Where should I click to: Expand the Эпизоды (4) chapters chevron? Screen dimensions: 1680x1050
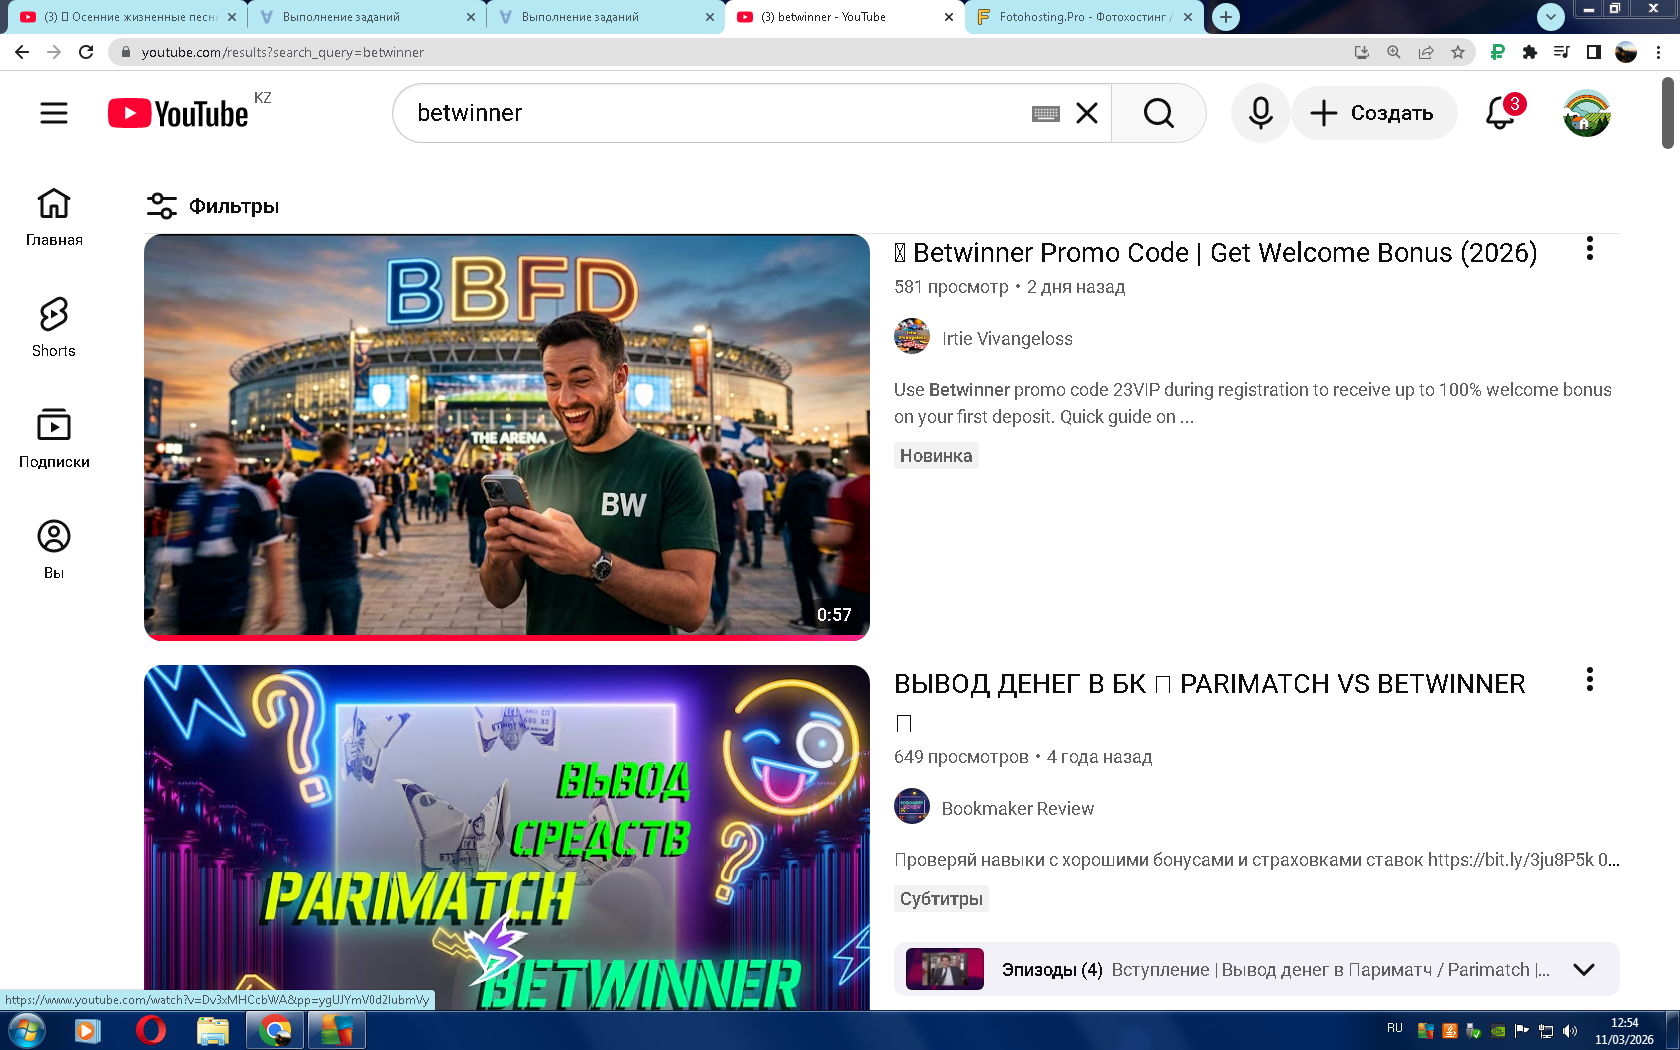click(x=1584, y=969)
